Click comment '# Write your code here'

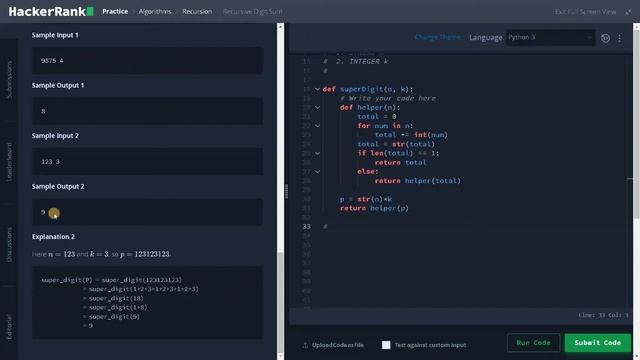(388, 98)
